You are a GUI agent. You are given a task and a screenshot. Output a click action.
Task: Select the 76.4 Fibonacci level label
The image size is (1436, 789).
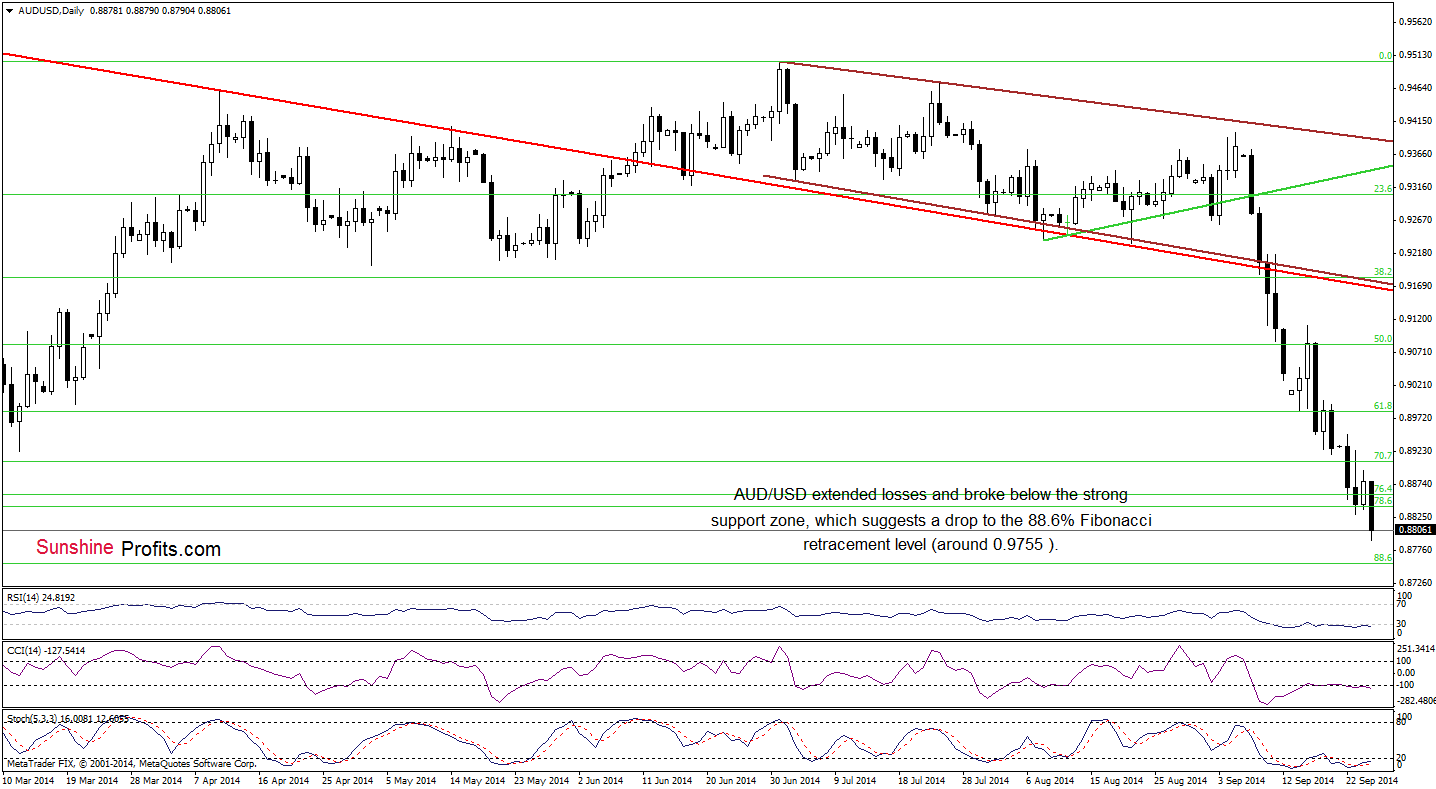pos(1383,488)
